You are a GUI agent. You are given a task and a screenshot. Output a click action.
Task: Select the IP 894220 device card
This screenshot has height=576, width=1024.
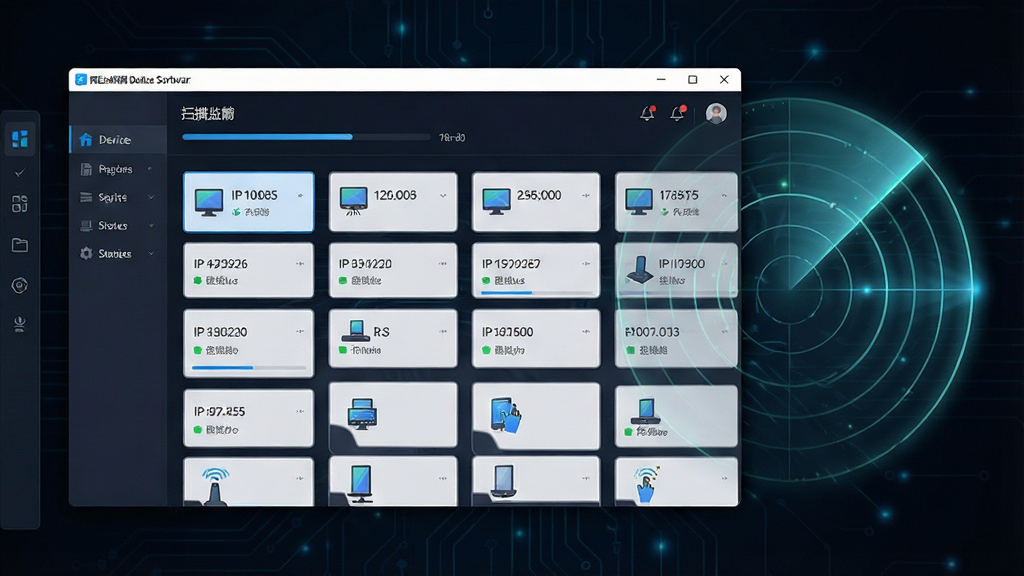[x=393, y=270]
